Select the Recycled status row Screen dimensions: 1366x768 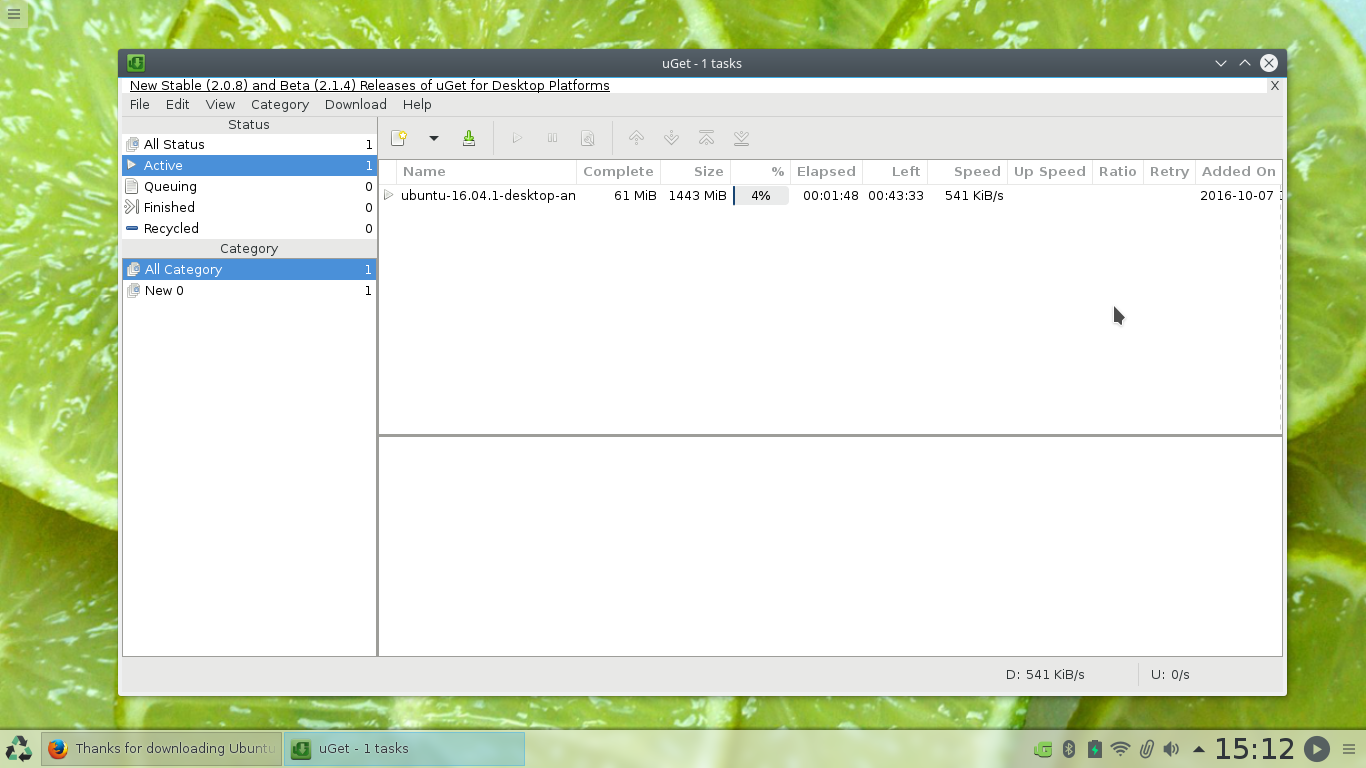[249, 229]
